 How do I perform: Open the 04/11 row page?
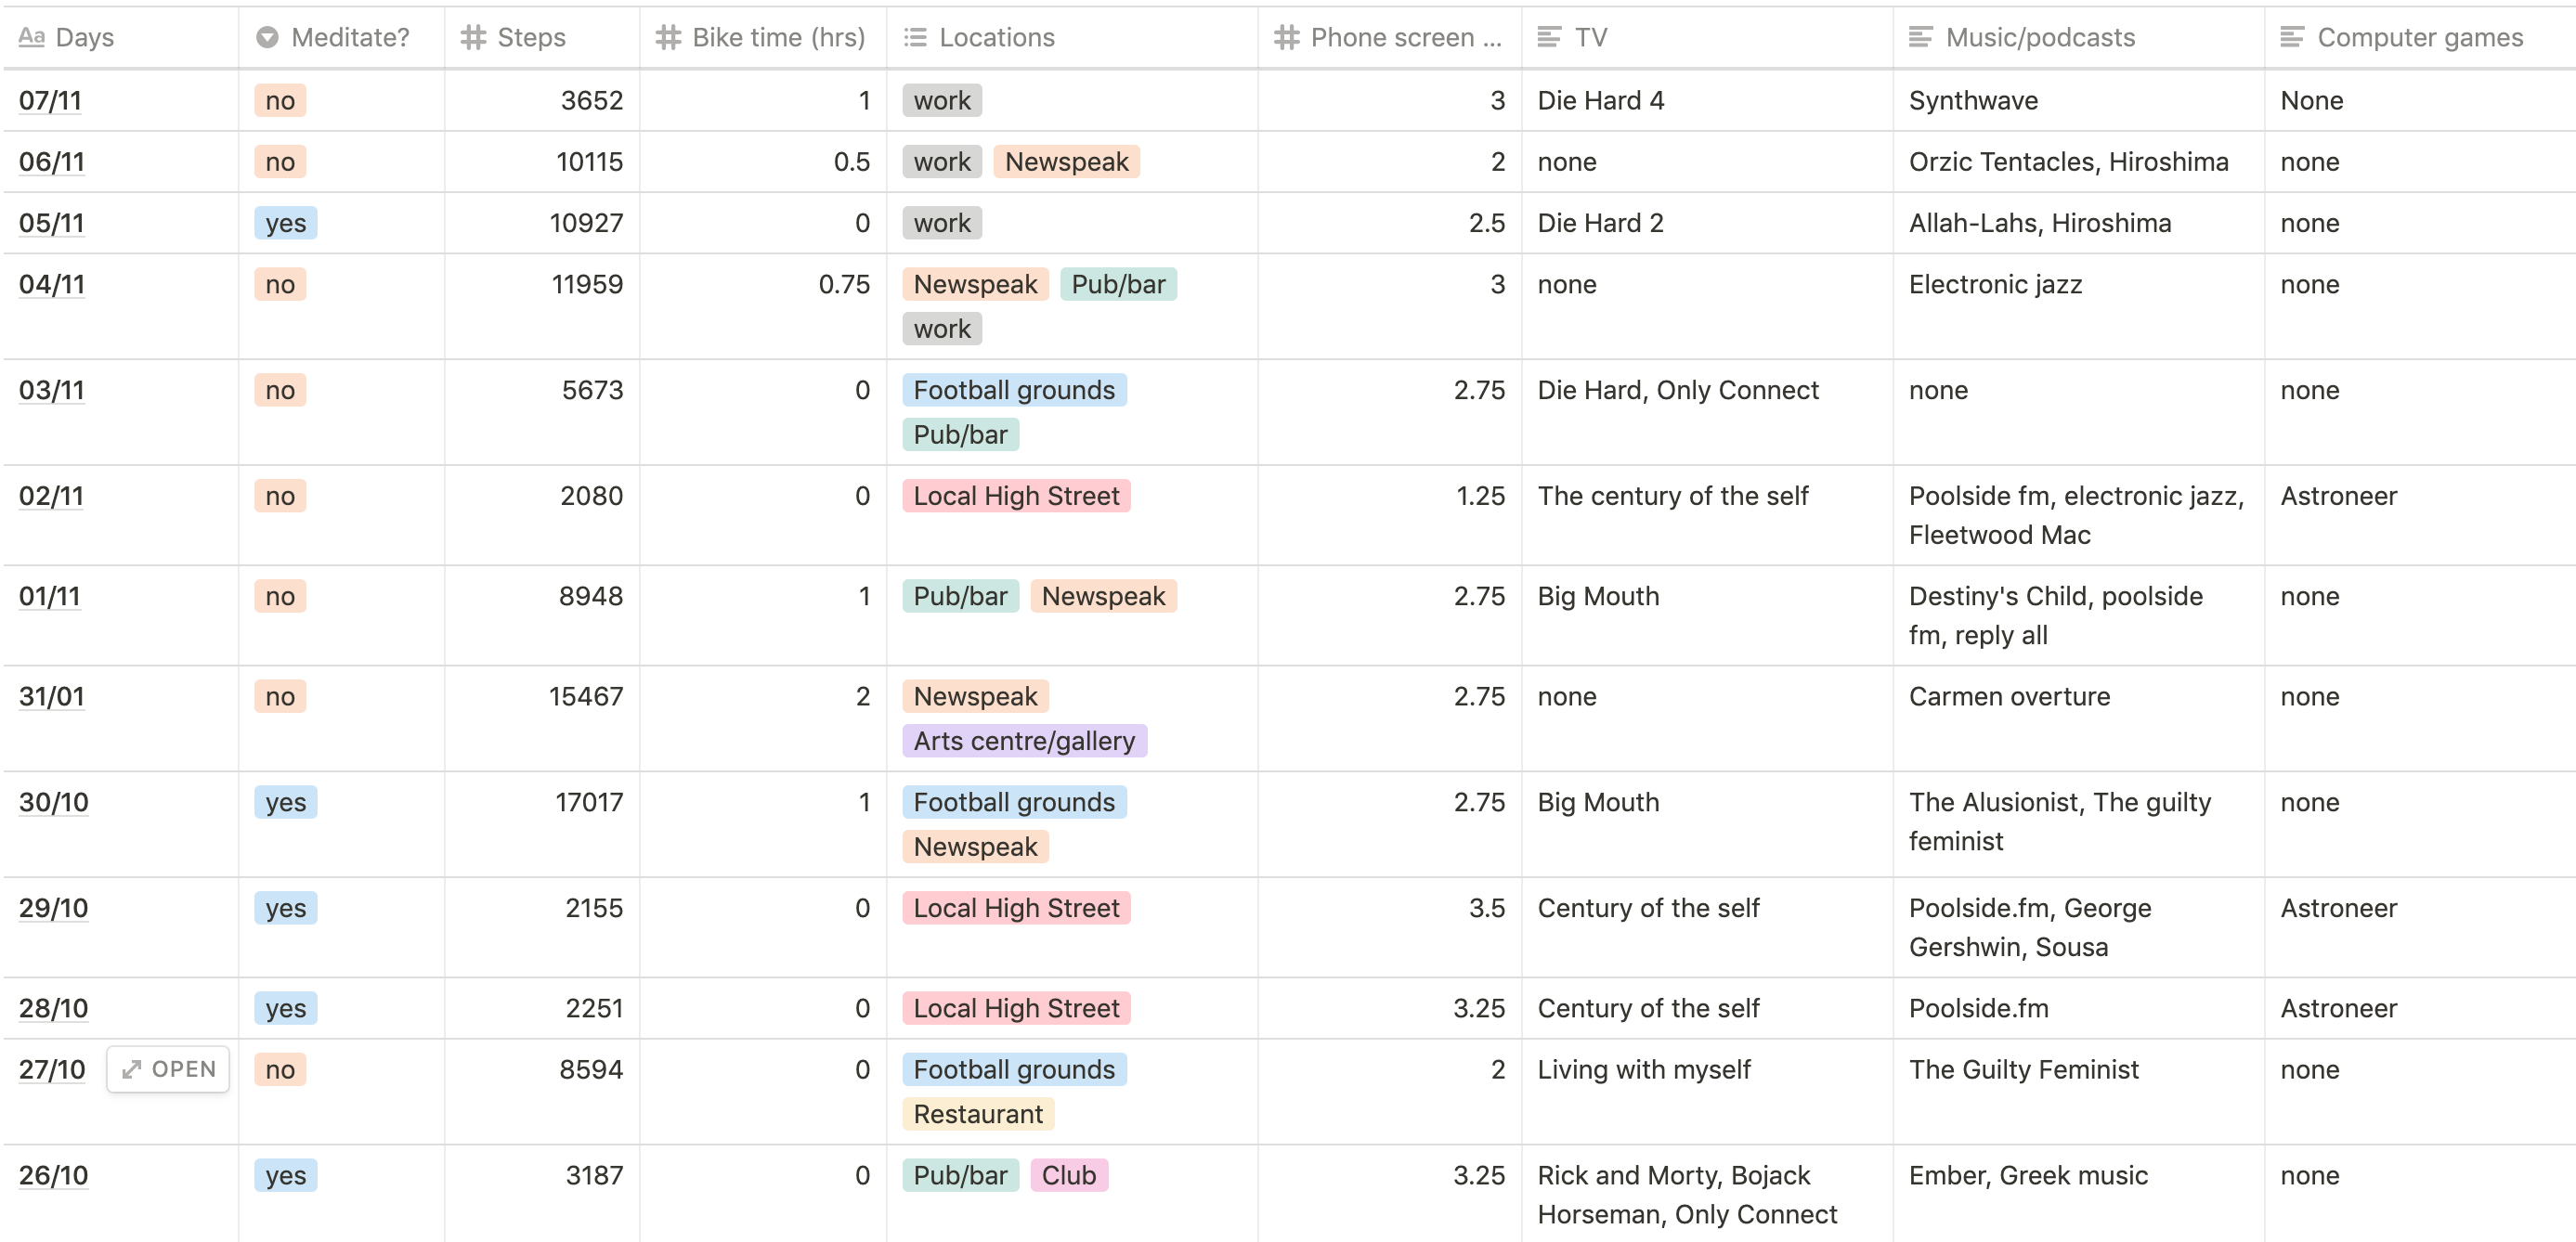tap(52, 285)
